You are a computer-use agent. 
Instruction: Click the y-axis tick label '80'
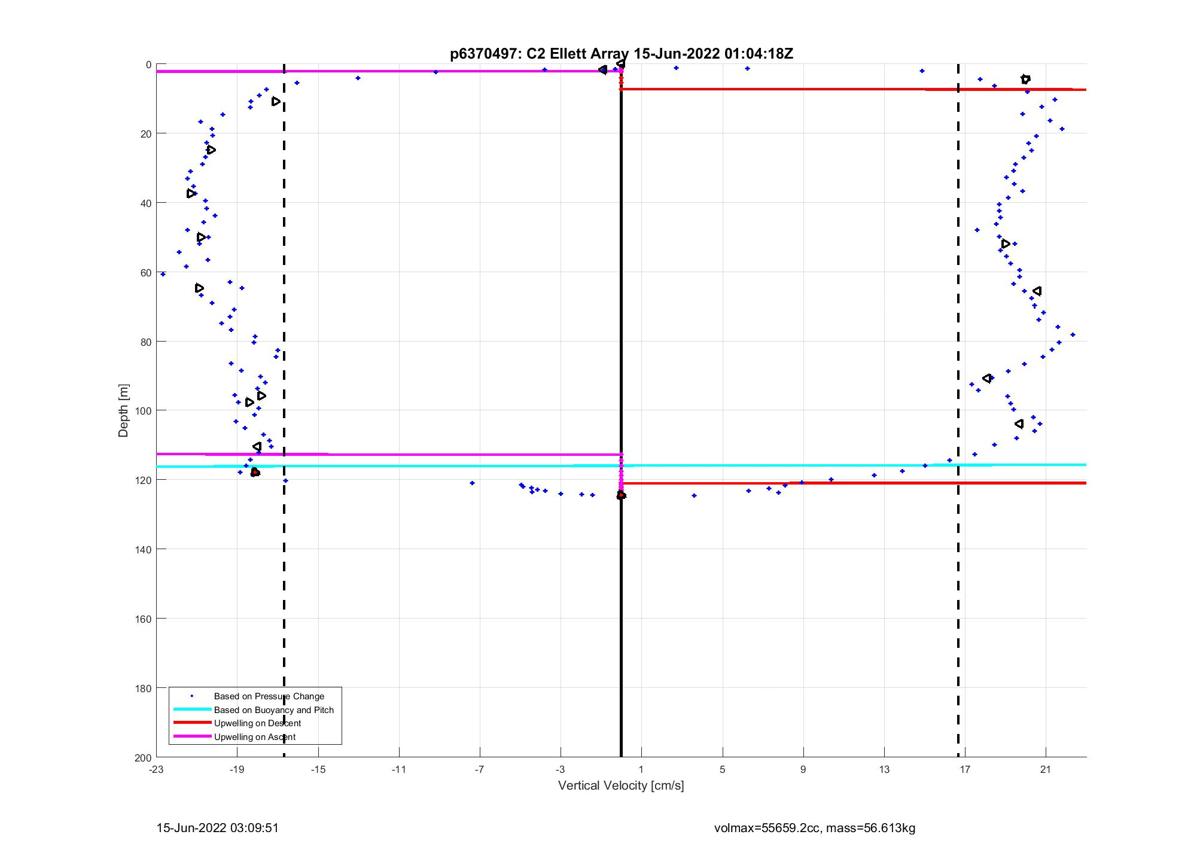click(145, 342)
